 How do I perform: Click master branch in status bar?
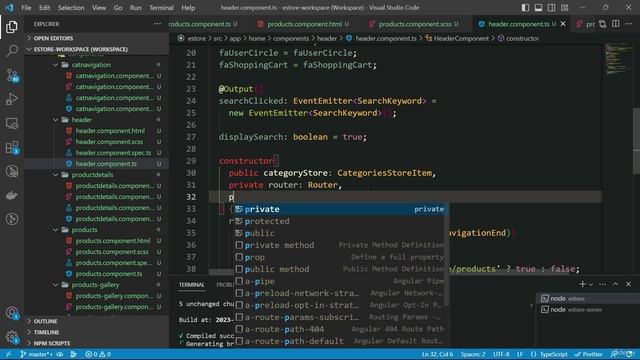point(36,354)
